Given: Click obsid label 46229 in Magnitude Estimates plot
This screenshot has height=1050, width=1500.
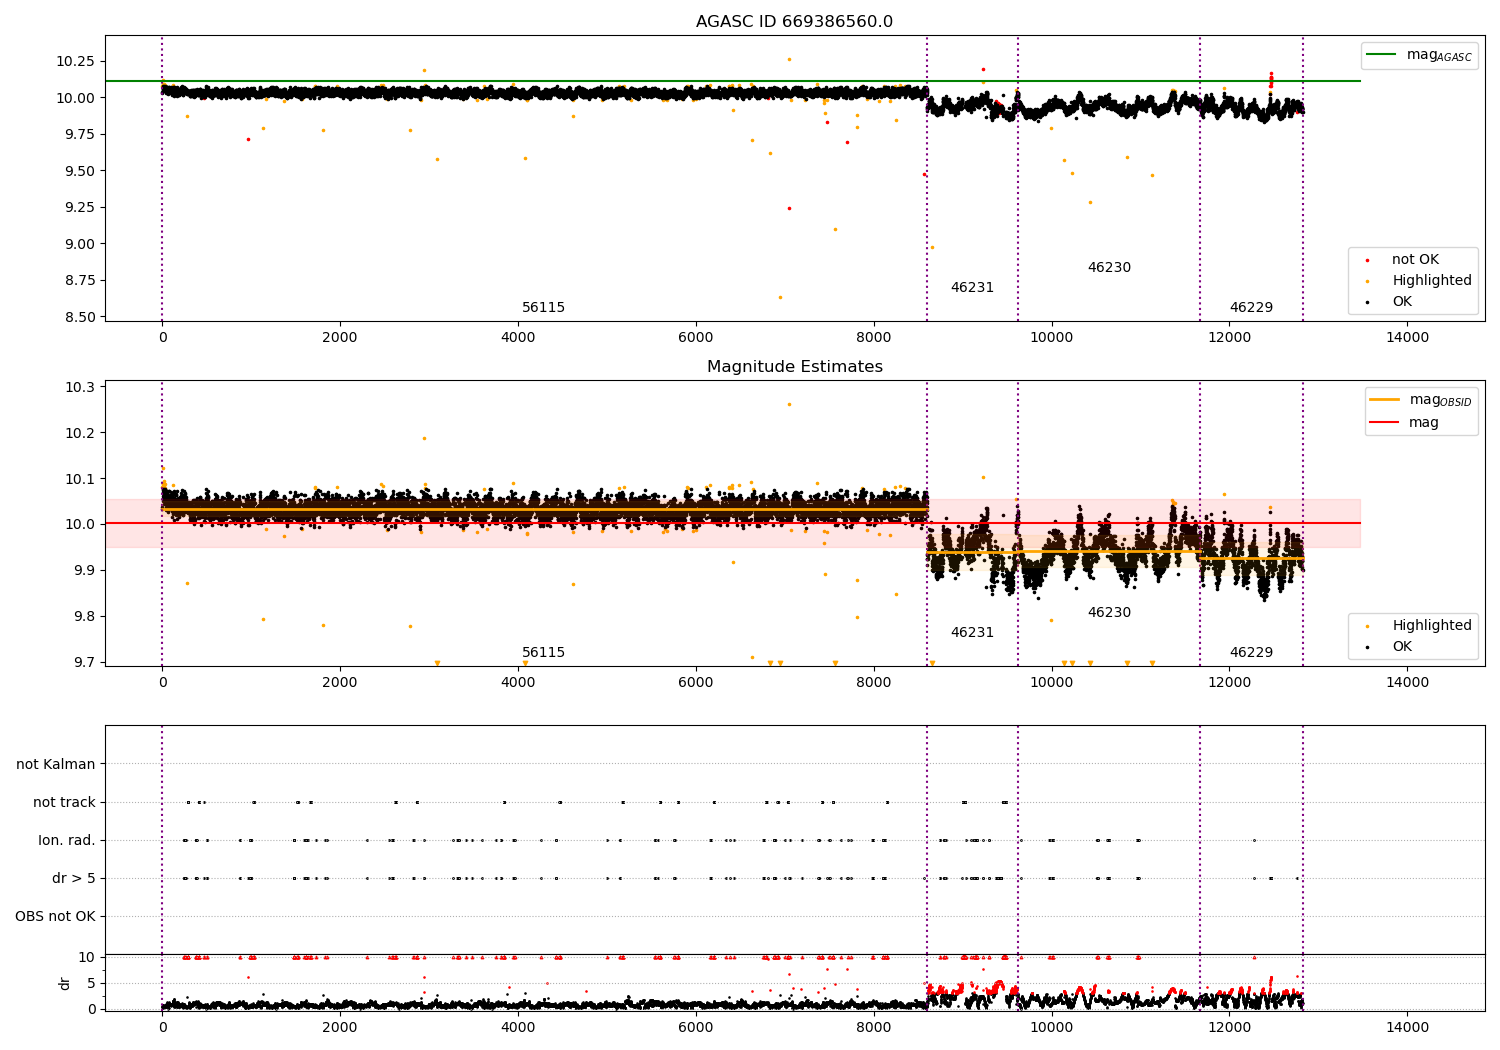Looking at the screenshot, I should point(1251,653).
